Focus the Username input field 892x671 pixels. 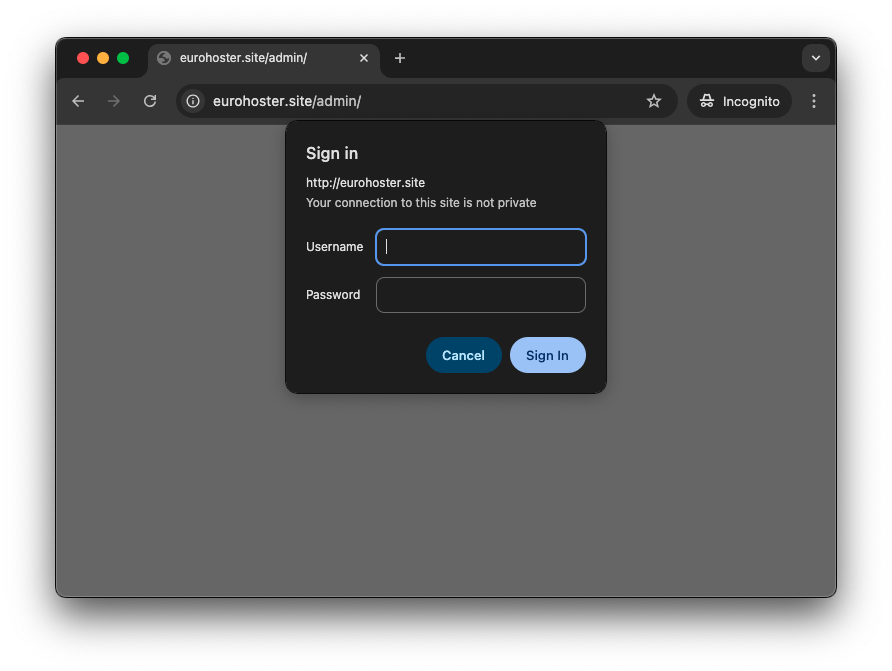[481, 247]
